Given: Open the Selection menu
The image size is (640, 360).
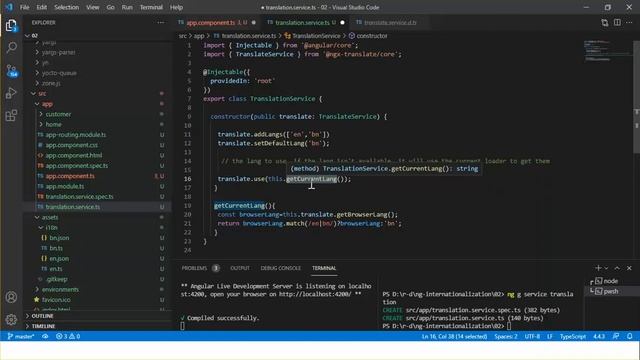Looking at the screenshot, I should click(x=67, y=7).
